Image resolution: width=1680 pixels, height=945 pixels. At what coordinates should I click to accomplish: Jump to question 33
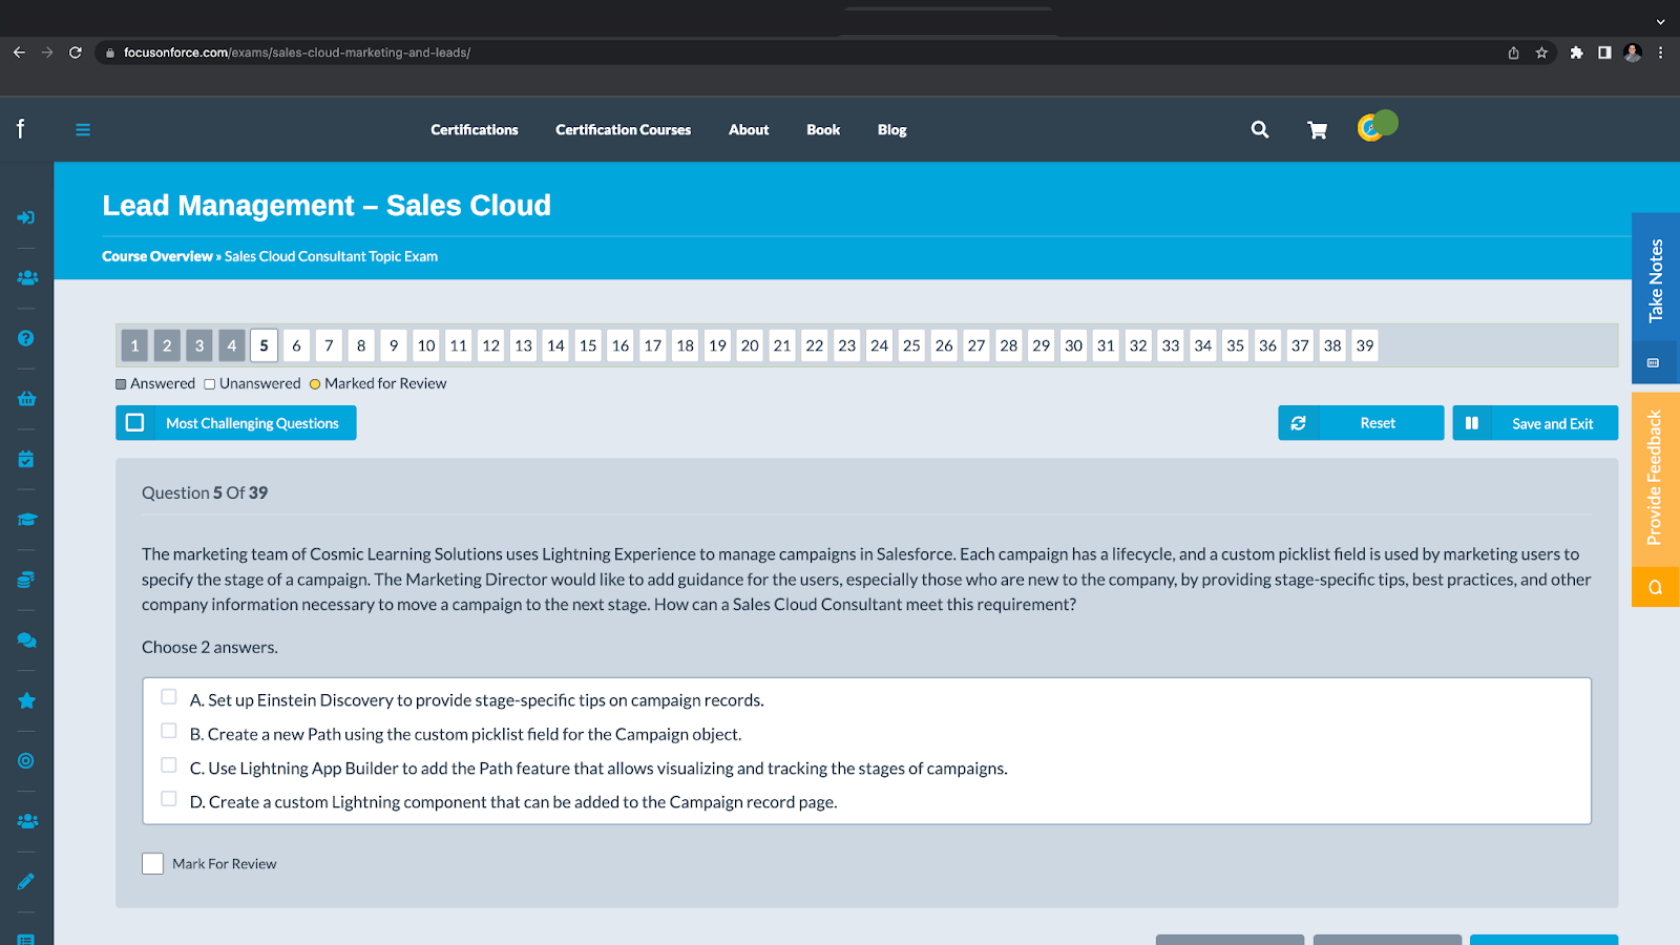1170,346
